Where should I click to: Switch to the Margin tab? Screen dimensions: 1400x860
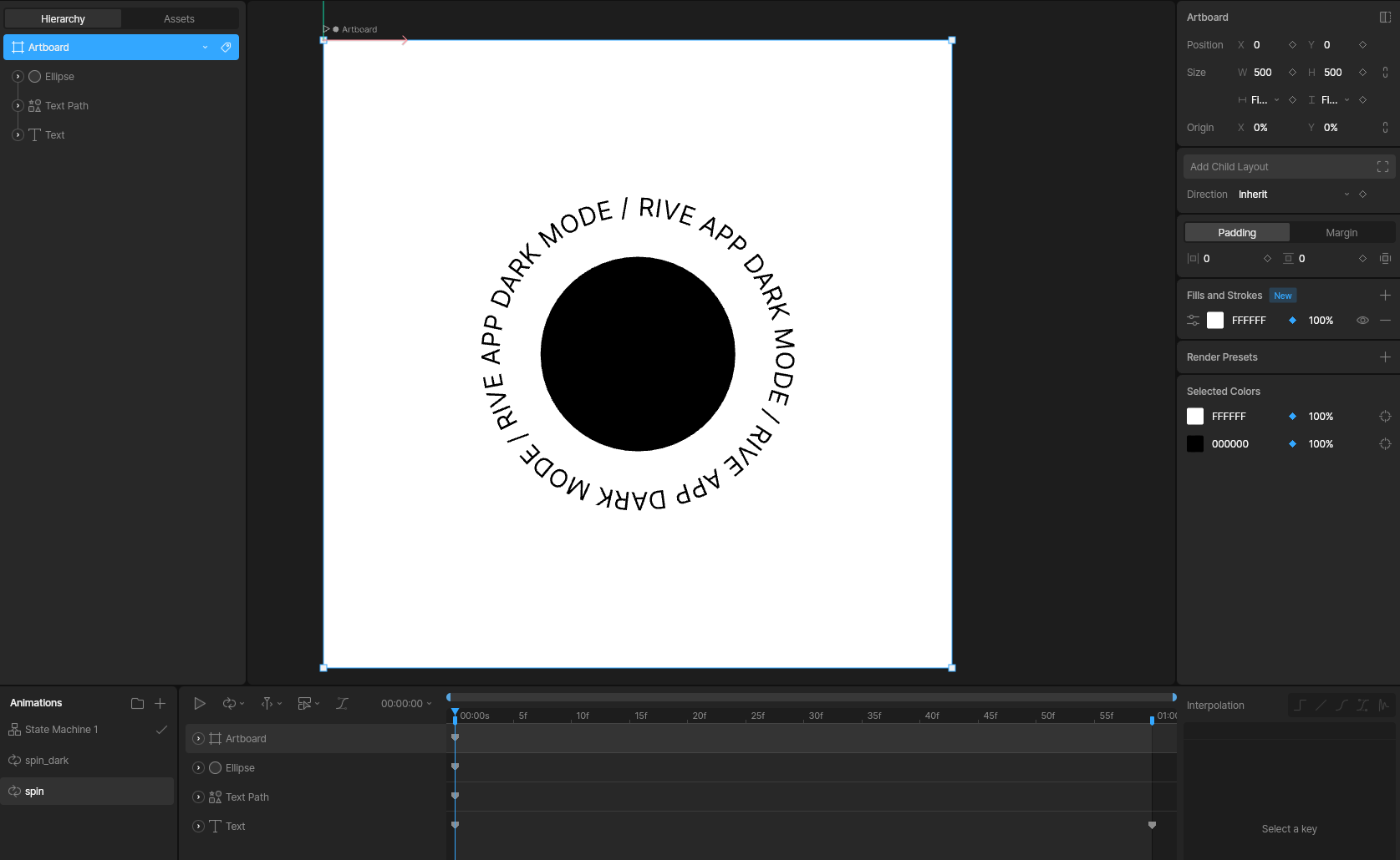tap(1341, 232)
